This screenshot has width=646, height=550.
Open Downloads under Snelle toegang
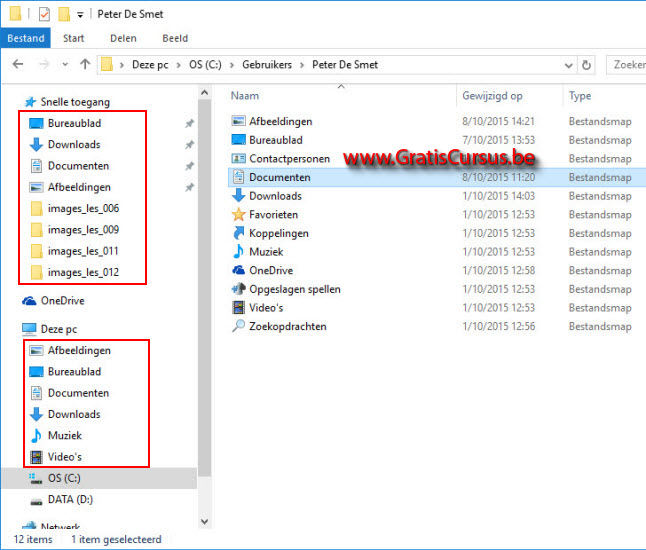coord(74,145)
